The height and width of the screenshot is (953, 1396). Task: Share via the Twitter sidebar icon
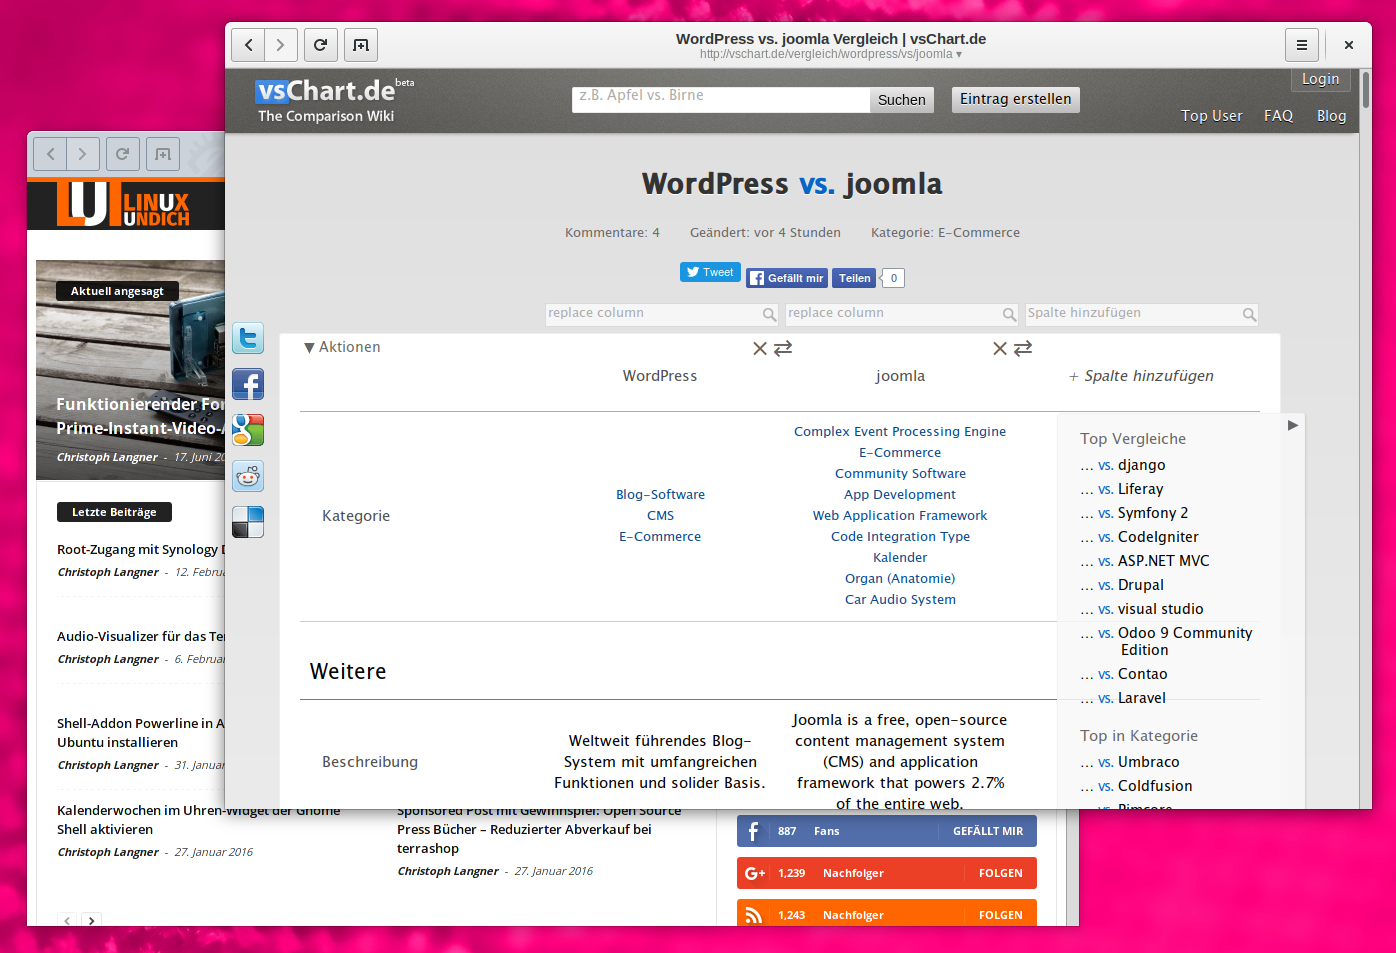[248, 338]
